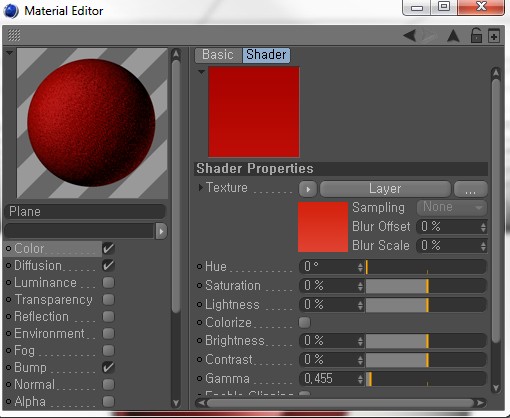Enable the Transparency channel checkbox

pos(108,299)
